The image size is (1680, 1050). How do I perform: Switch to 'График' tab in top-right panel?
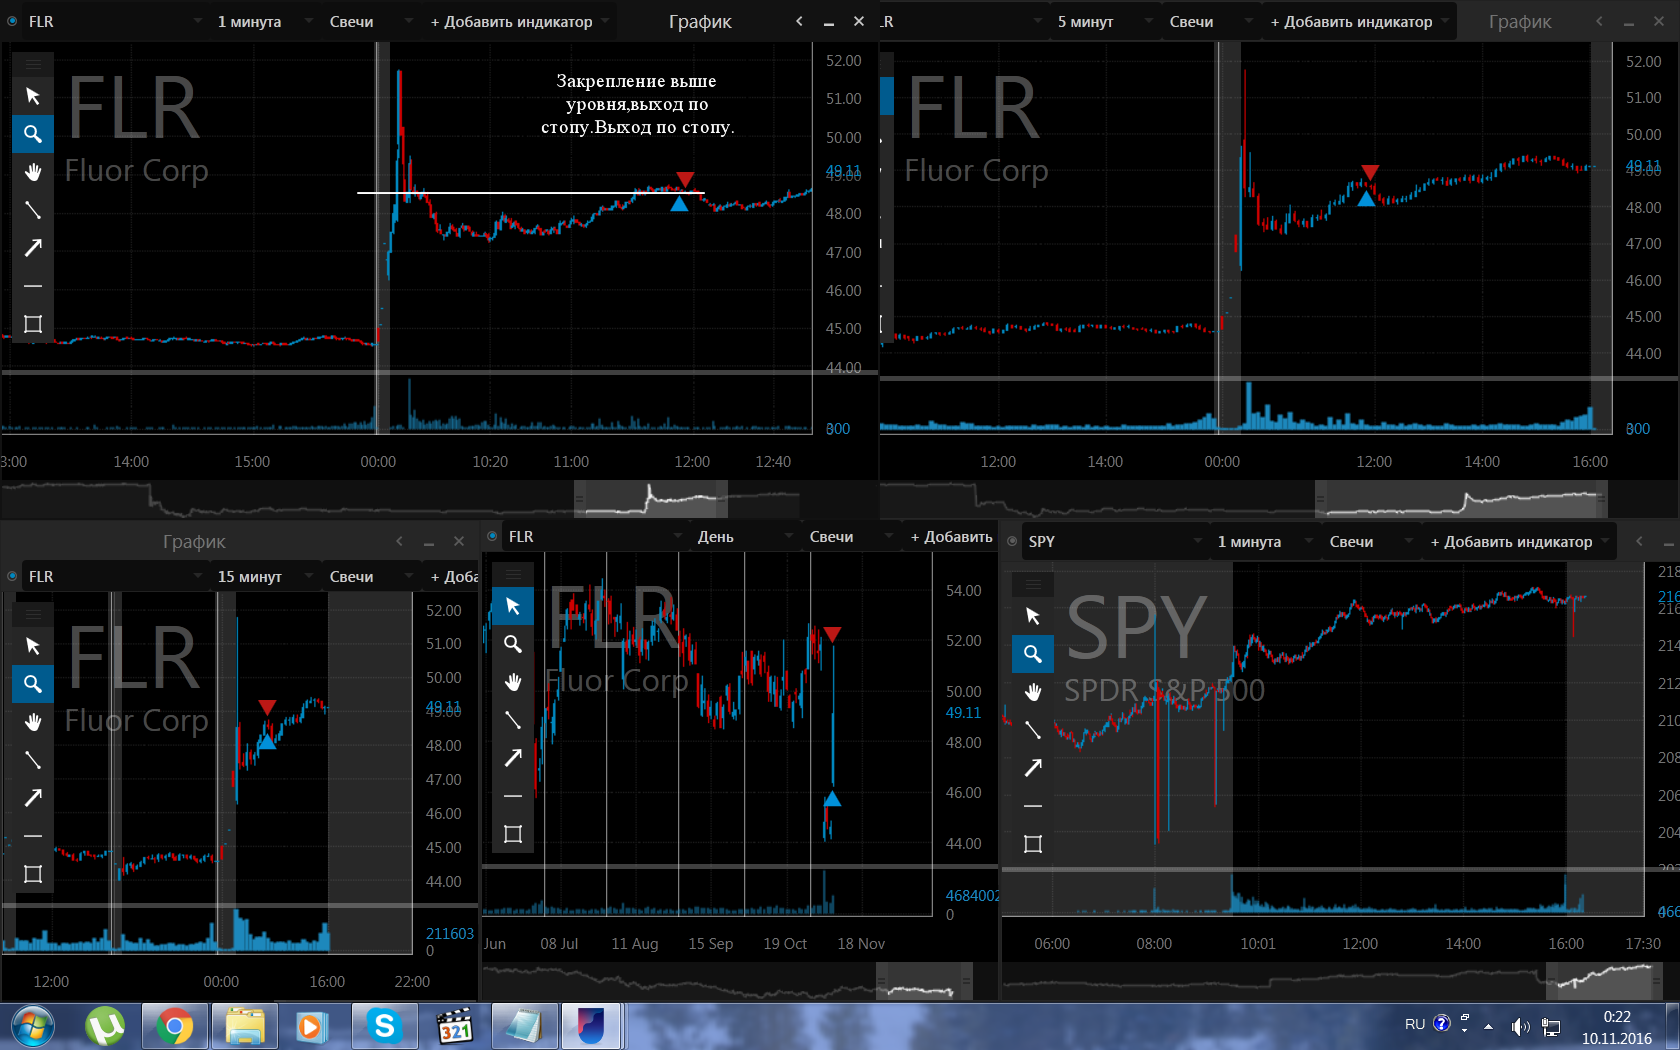(1520, 21)
